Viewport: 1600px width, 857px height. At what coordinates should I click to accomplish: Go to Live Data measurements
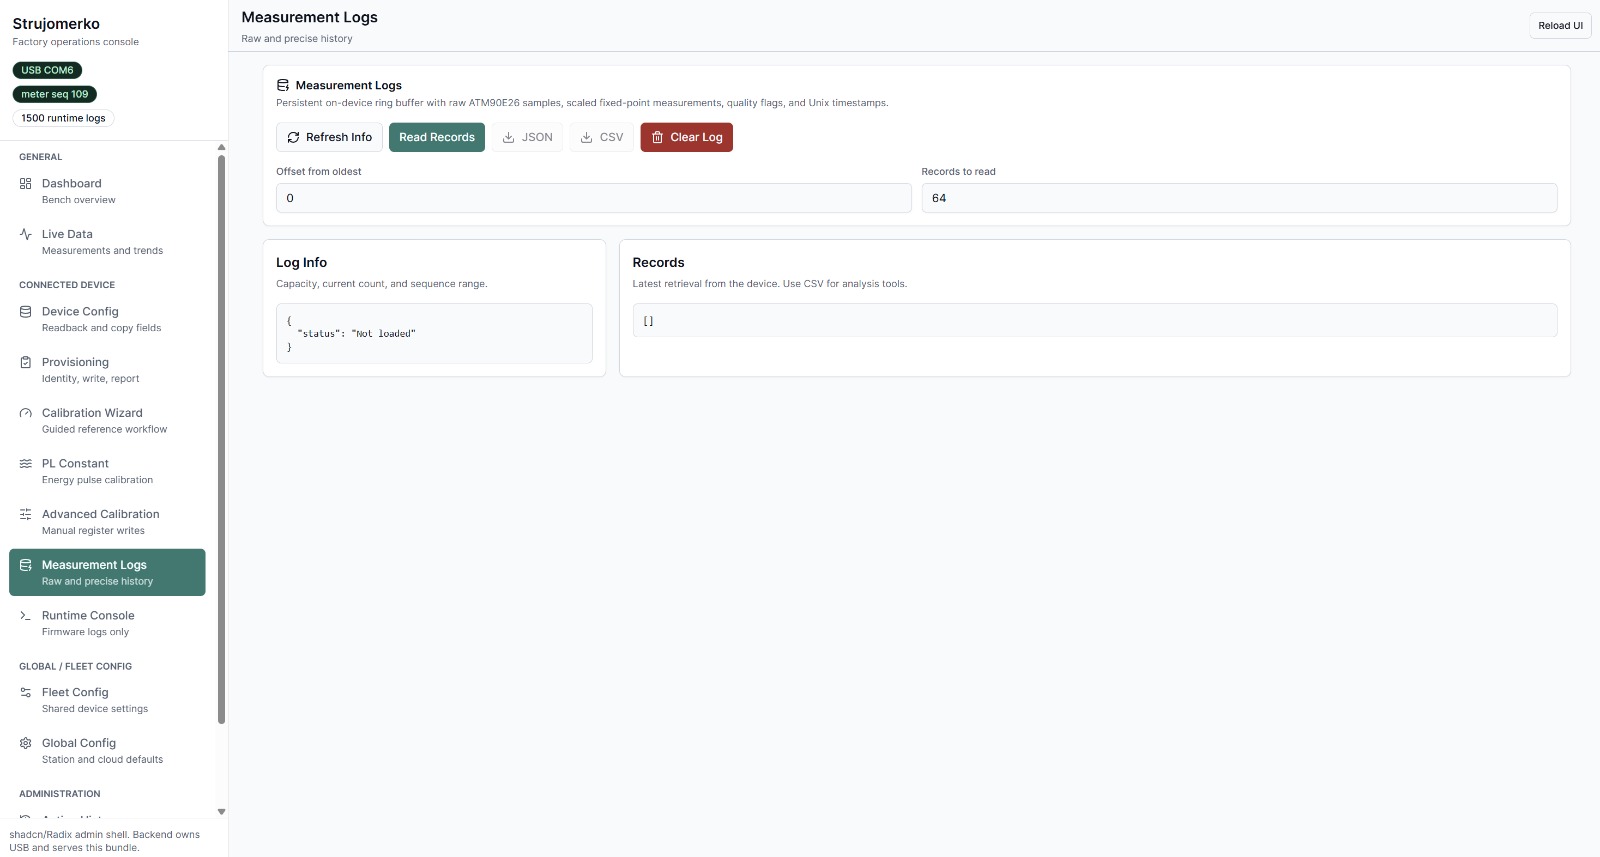pyautogui.click(x=107, y=242)
